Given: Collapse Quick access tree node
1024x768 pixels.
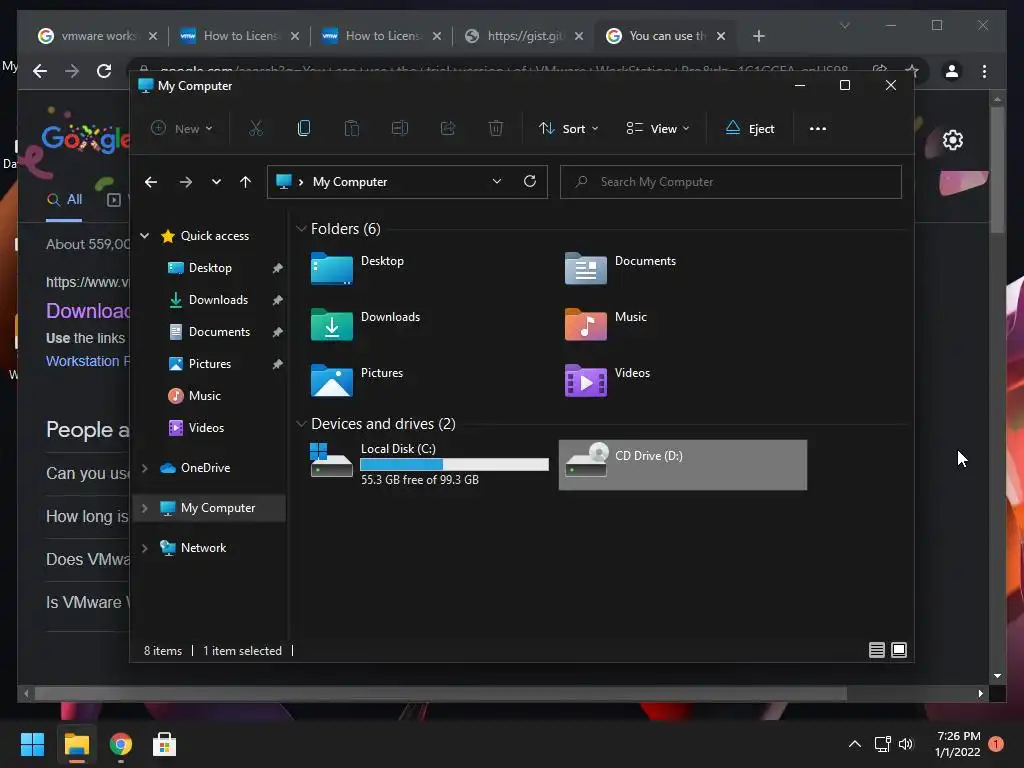Looking at the screenshot, I should click(x=145, y=236).
